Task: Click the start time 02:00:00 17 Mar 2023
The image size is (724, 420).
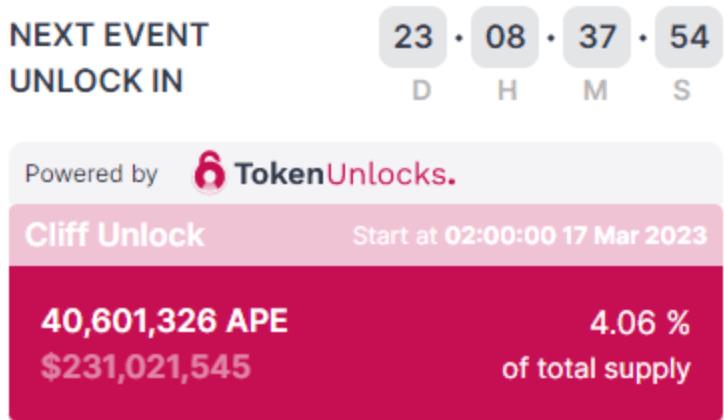Action: pyautogui.click(x=575, y=235)
